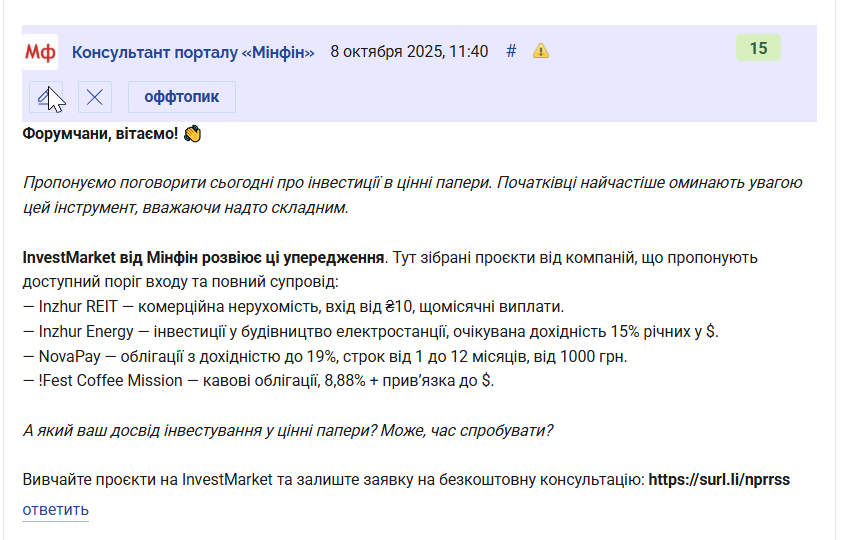This screenshot has width=843, height=540.
Task: Click the edit pencil icon
Action: click(x=46, y=97)
